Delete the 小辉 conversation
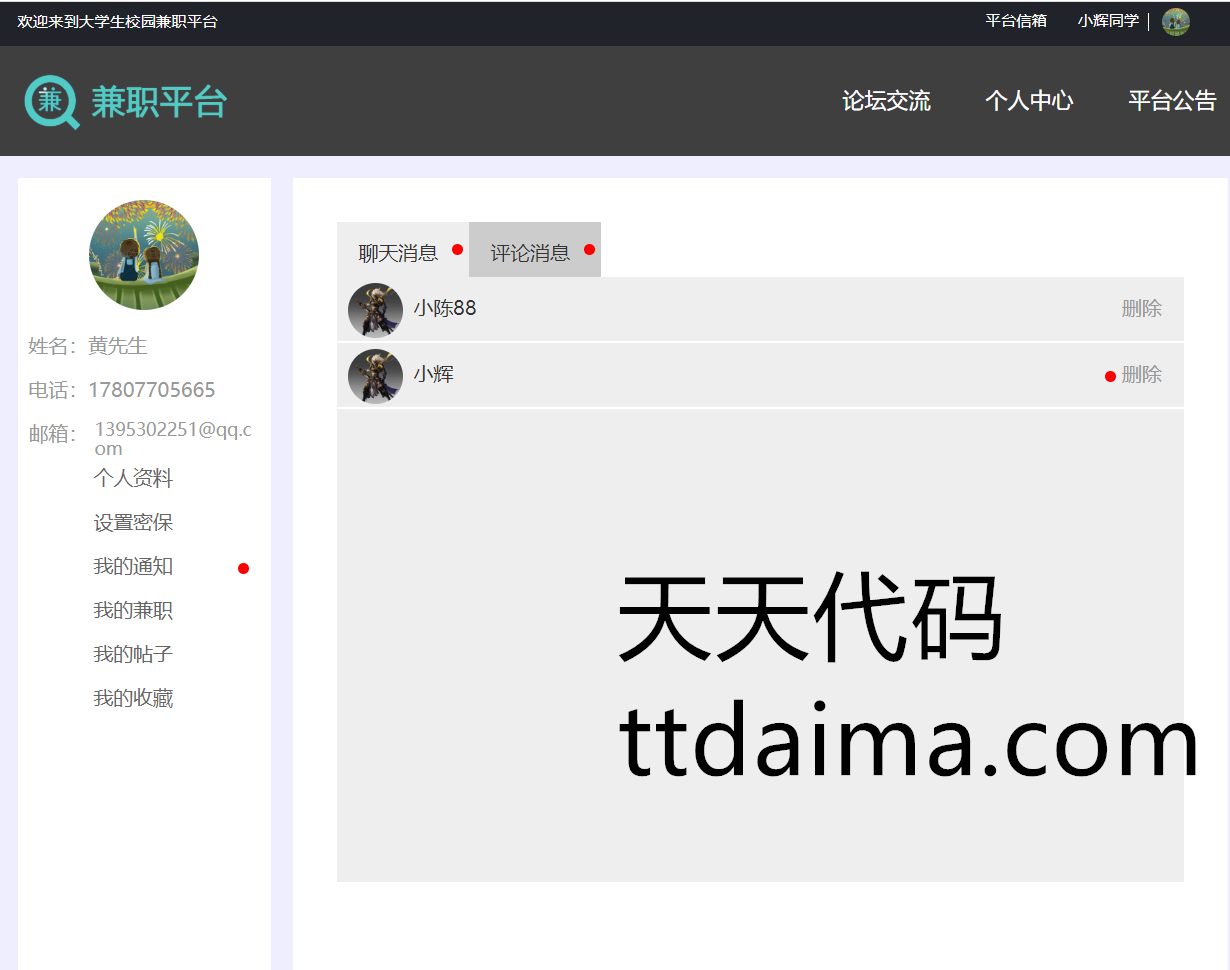The image size is (1230, 970). (x=1141, y=375)
